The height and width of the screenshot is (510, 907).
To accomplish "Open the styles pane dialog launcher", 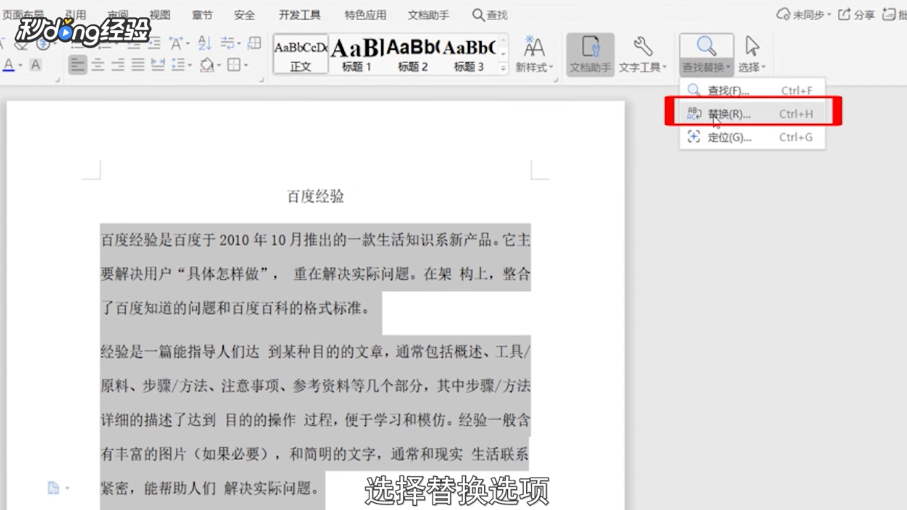I will 555,80.
